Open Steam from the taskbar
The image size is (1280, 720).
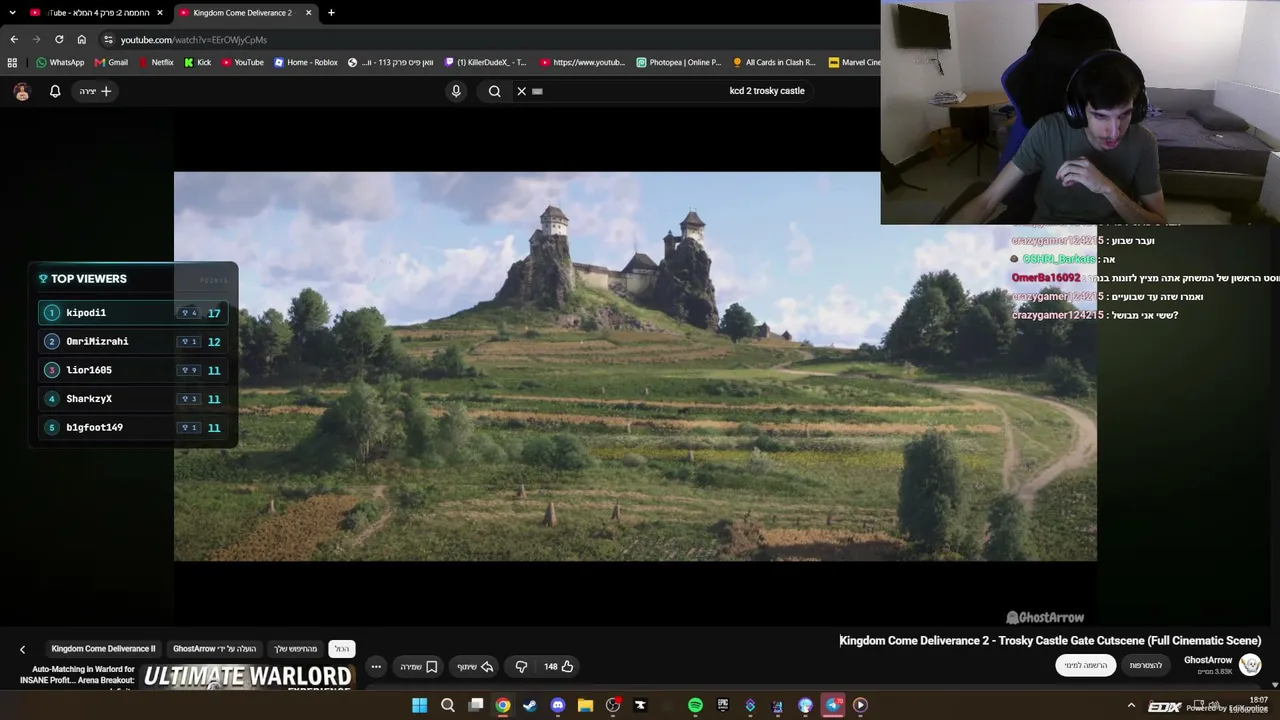(x=530, y=705)
